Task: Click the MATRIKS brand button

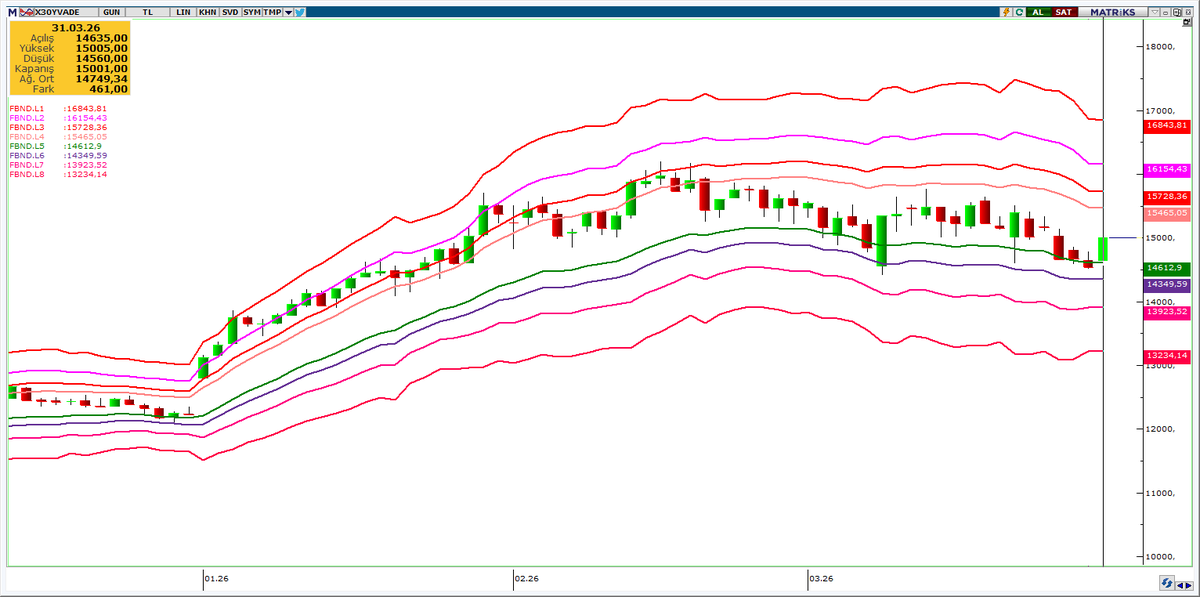Action: click(1113, 12)
